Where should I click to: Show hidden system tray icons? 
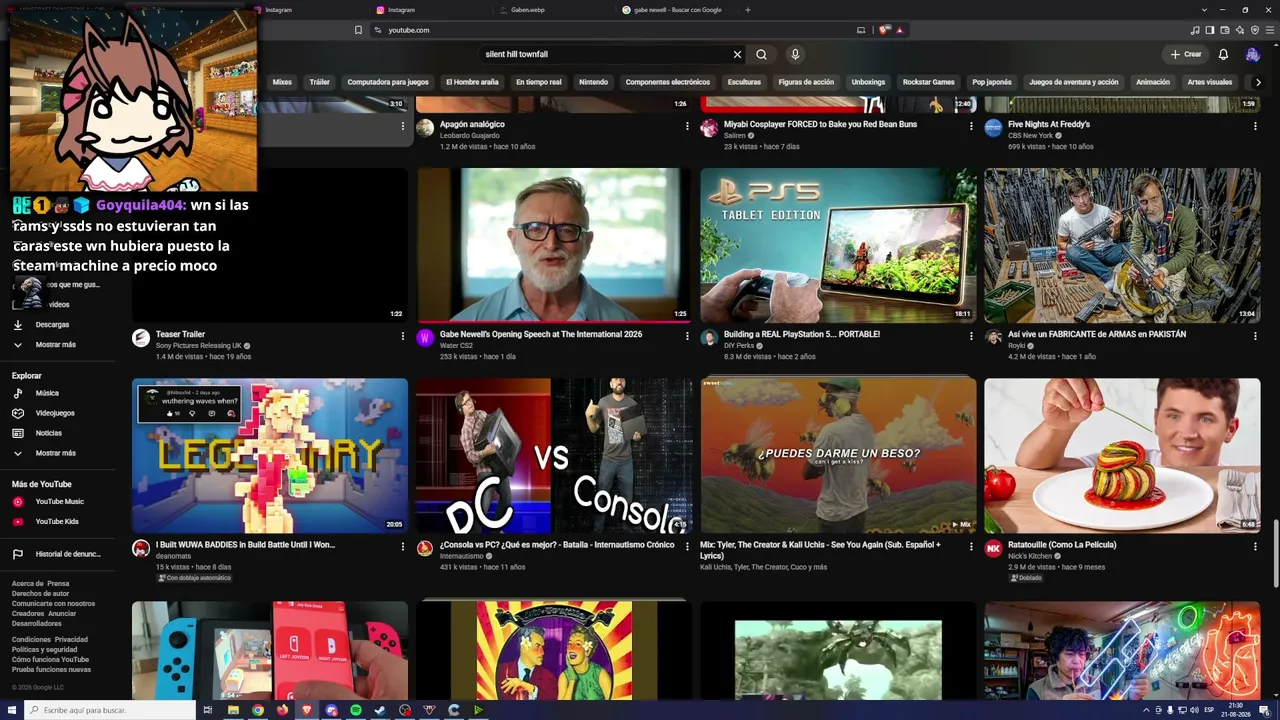[x=1146, y=710]
